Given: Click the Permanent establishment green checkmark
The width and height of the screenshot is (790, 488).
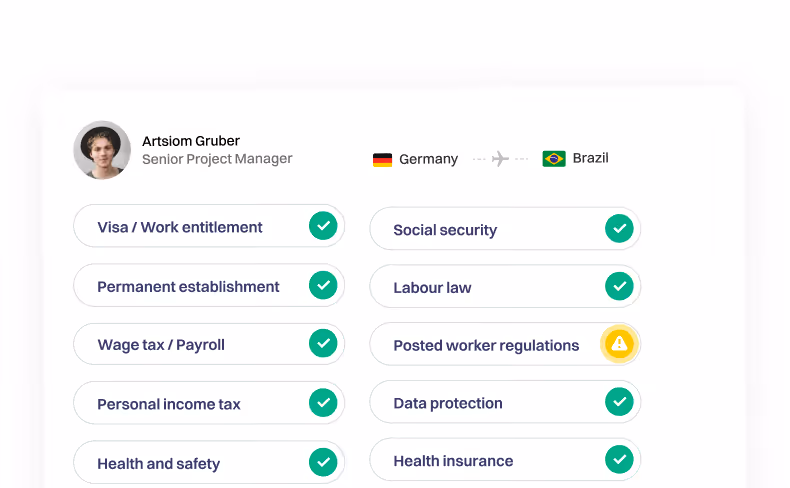Looking at the screenshot, I should click(322, 285).
